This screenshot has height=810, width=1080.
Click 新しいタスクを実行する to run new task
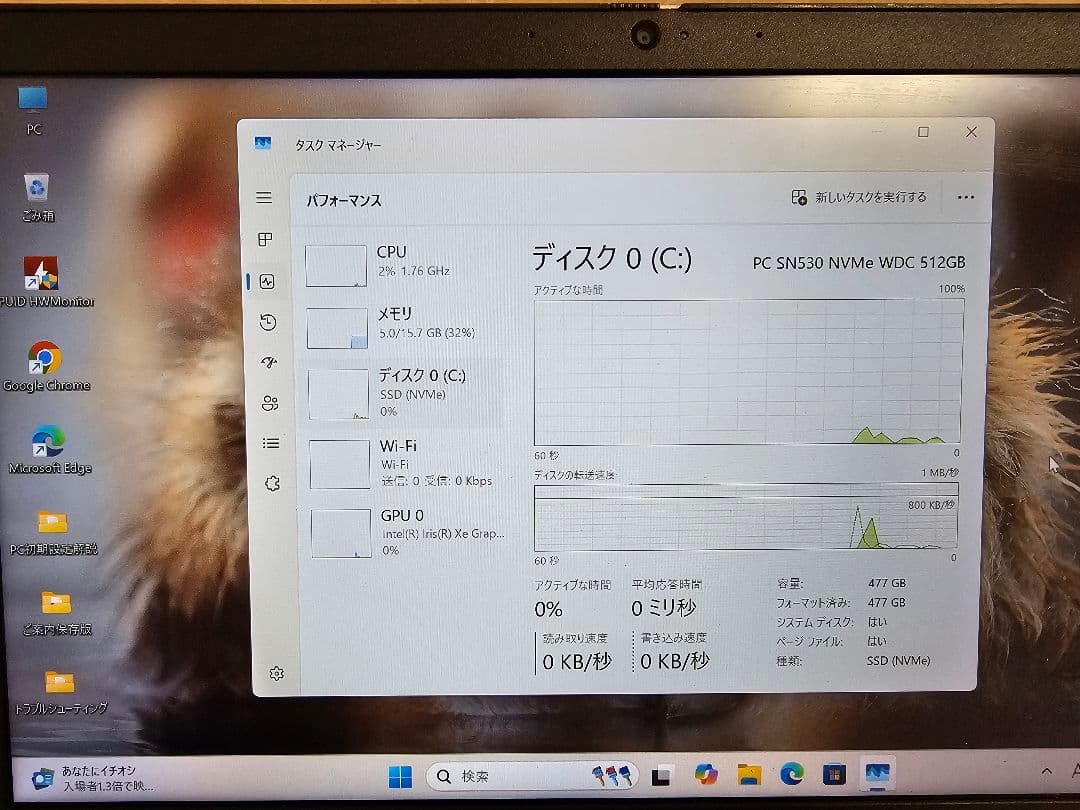point(858,197)
